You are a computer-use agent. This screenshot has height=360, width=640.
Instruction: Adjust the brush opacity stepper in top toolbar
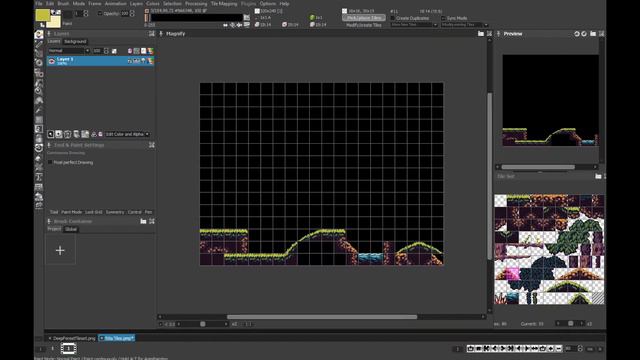coord(132,13)
